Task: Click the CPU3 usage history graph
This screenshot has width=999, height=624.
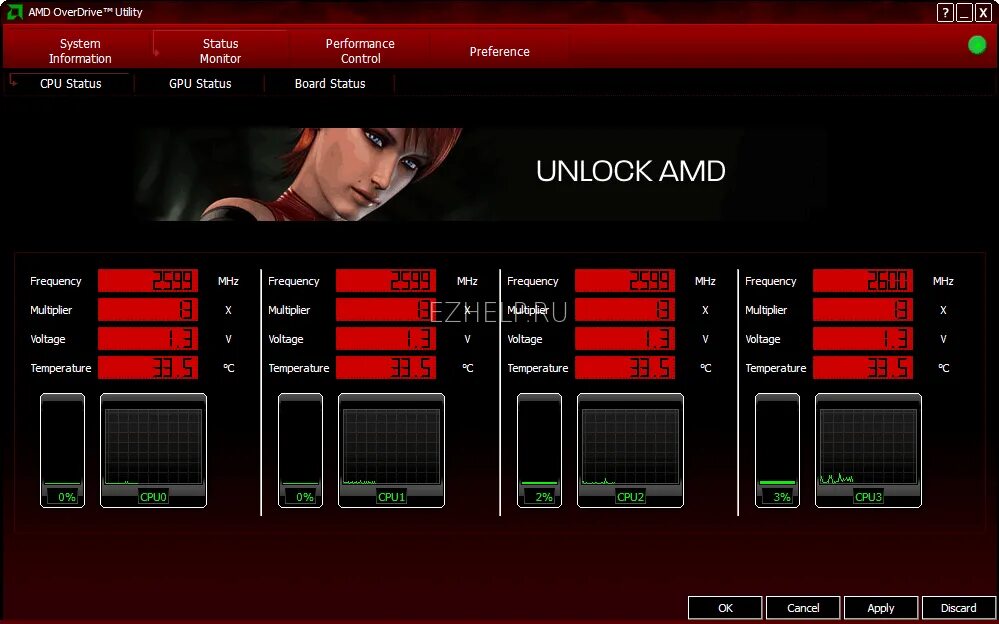Action: (868, 451)
